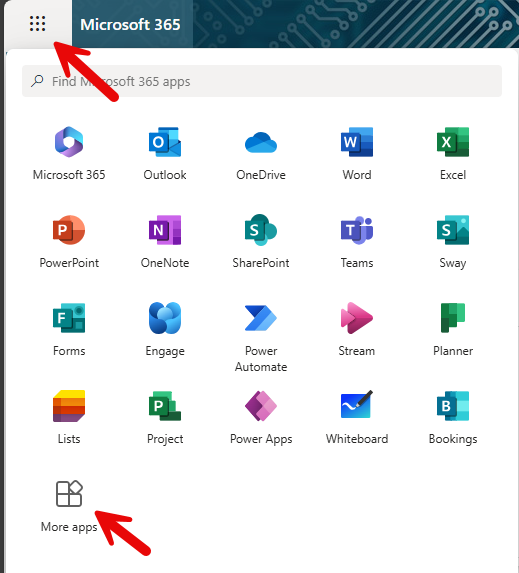Open Power Apps
Image resolution: width=519 pixels, height=573 pixels.
tap(261, 406)
